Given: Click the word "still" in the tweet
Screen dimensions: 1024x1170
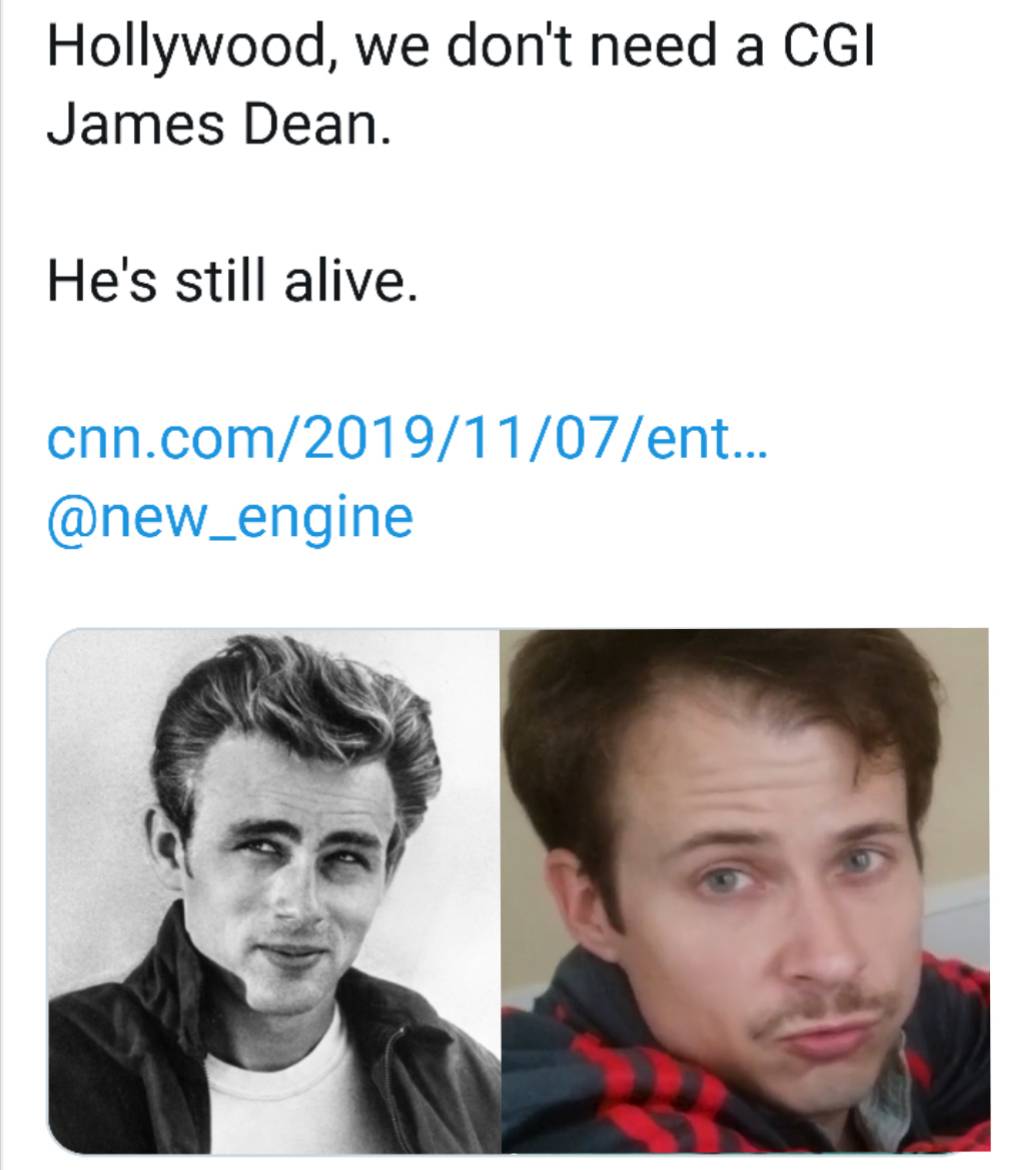Looking at the screenshot, I should click(x=220, y=283).
